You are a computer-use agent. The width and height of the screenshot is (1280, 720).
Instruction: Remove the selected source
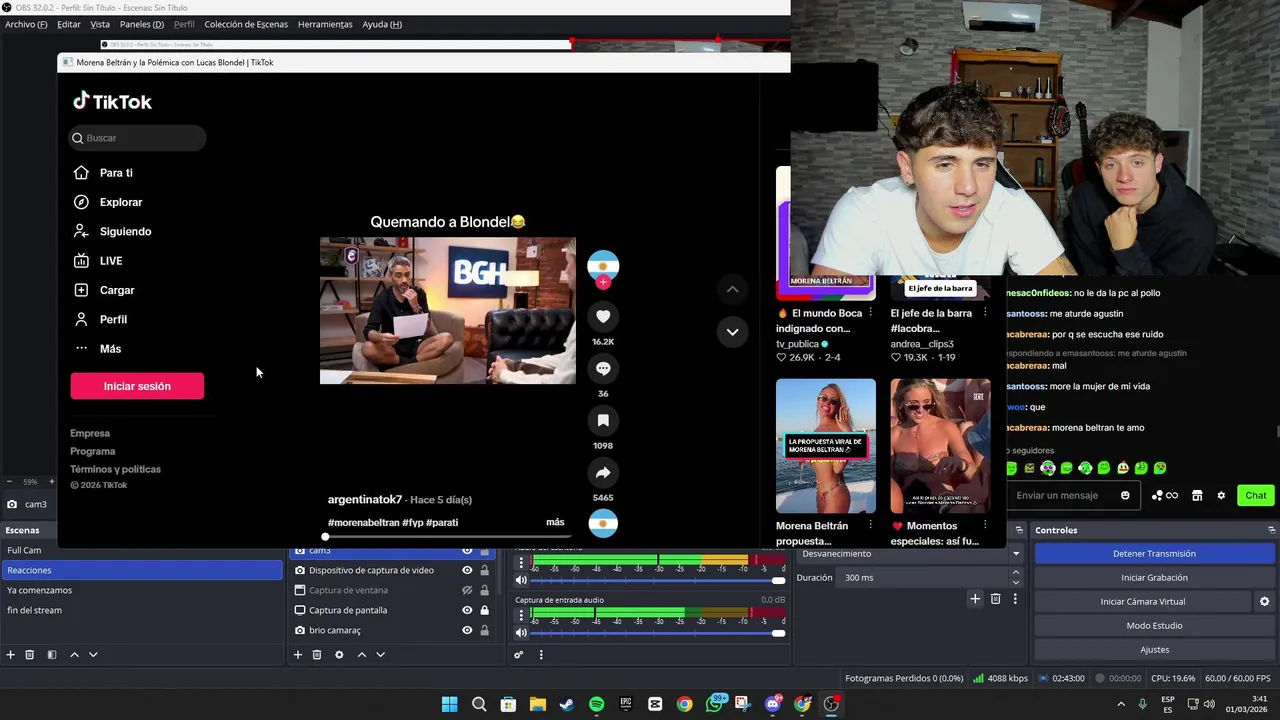pos(317,655)
